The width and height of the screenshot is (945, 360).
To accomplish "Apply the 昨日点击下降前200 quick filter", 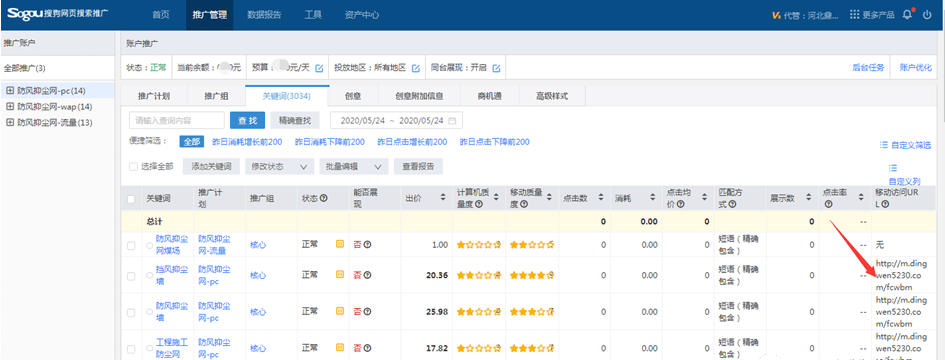I will pos(494,142).
